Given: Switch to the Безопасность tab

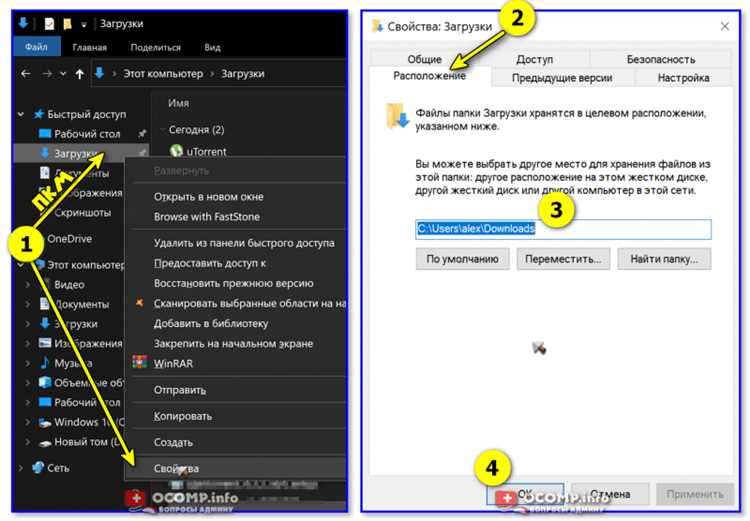Looking at the screenshot, I should tap(661, 59).
